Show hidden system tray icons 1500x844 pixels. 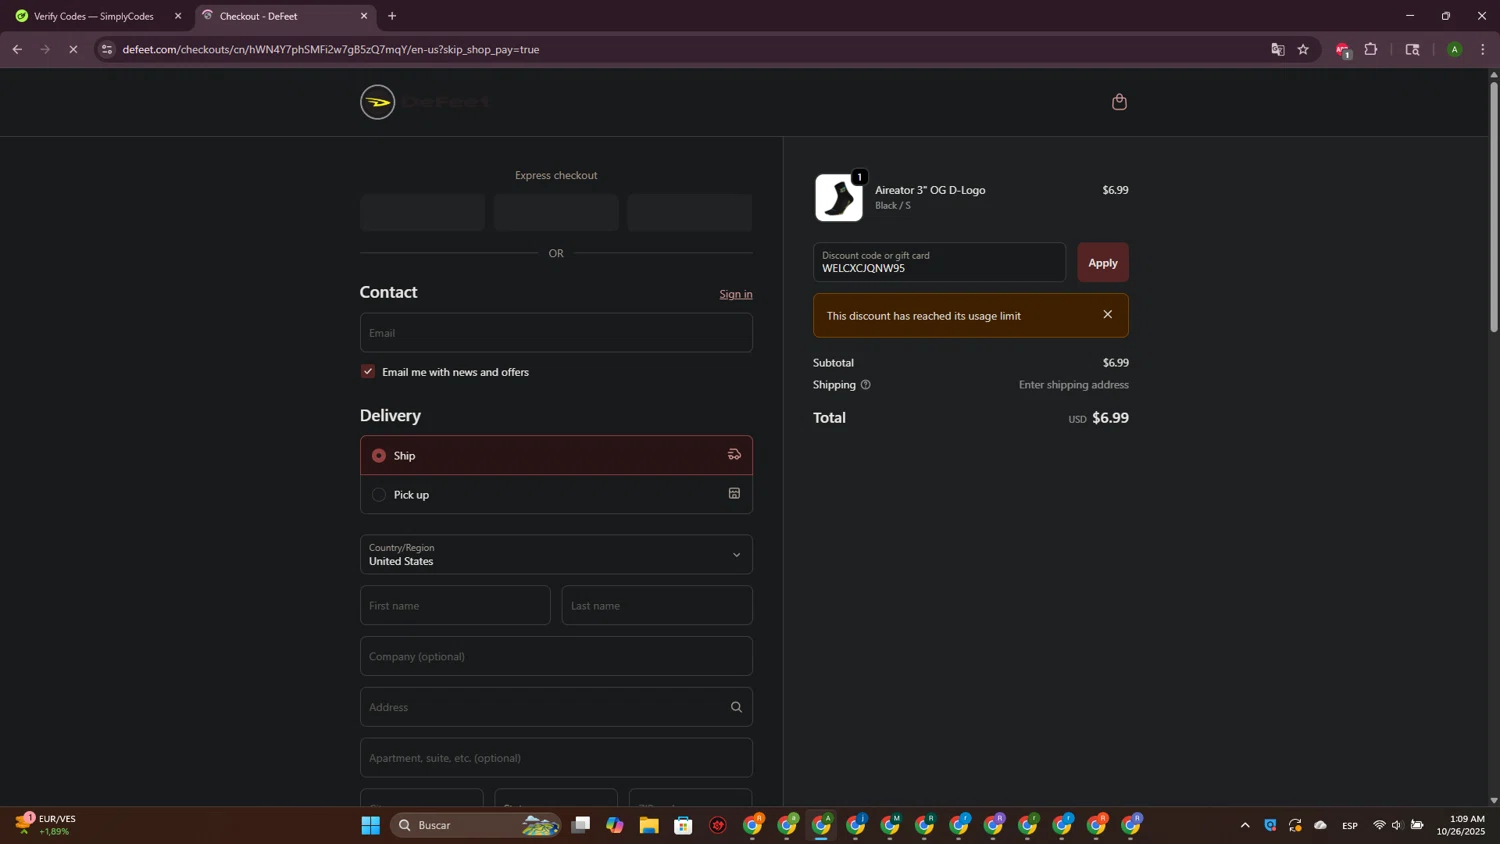1245,825
